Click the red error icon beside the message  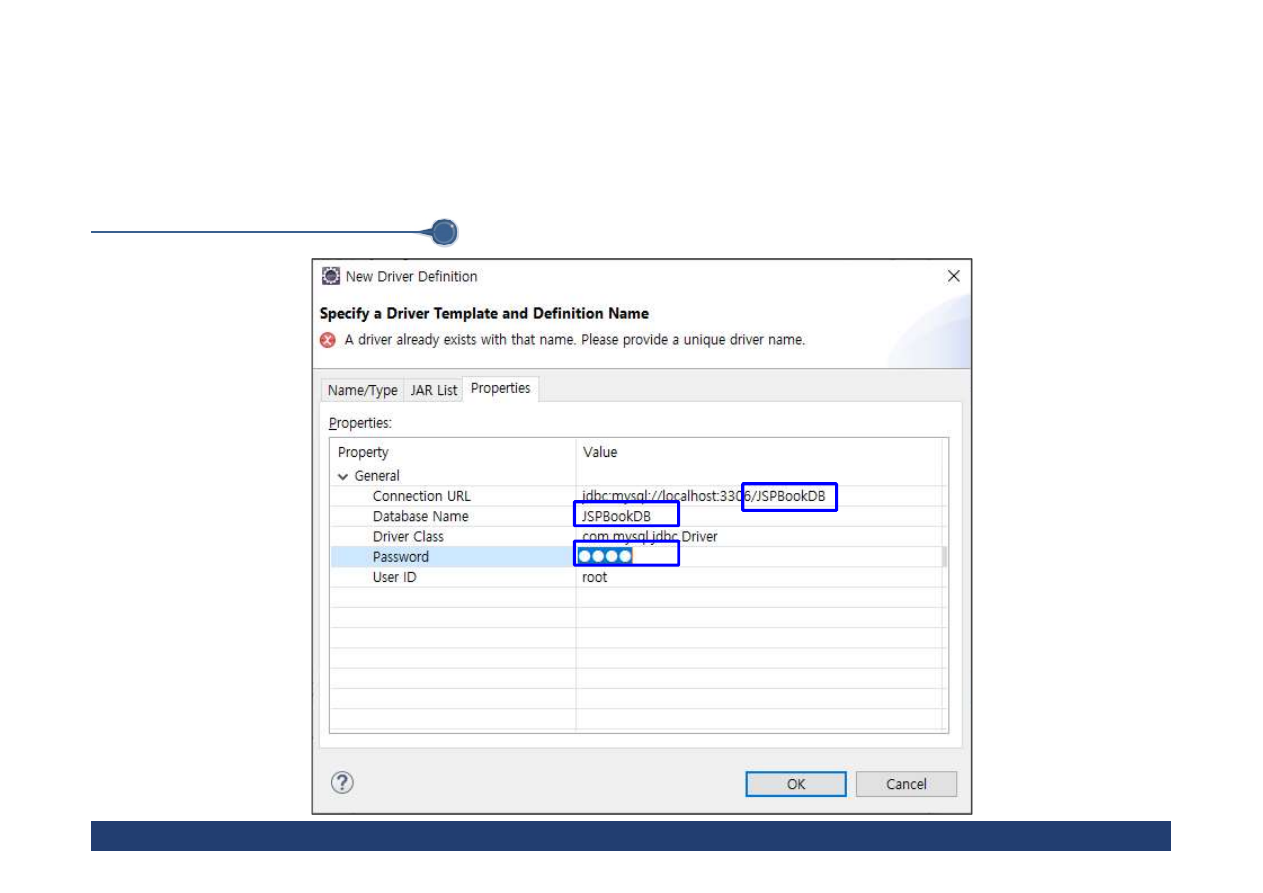[328, 340]
